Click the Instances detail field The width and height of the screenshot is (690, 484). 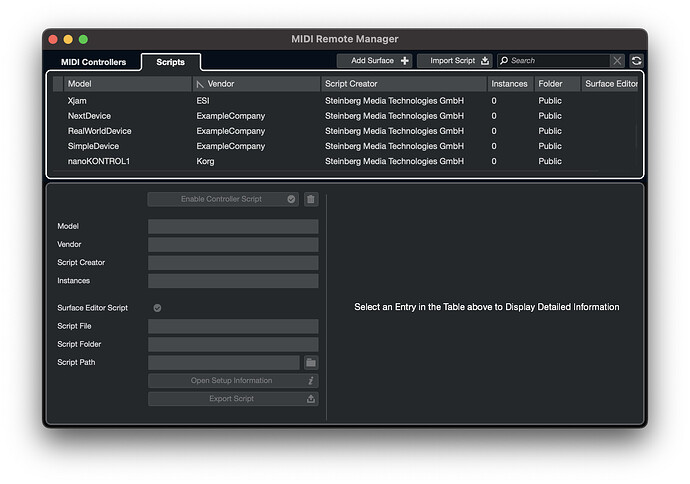pos(233,281)
